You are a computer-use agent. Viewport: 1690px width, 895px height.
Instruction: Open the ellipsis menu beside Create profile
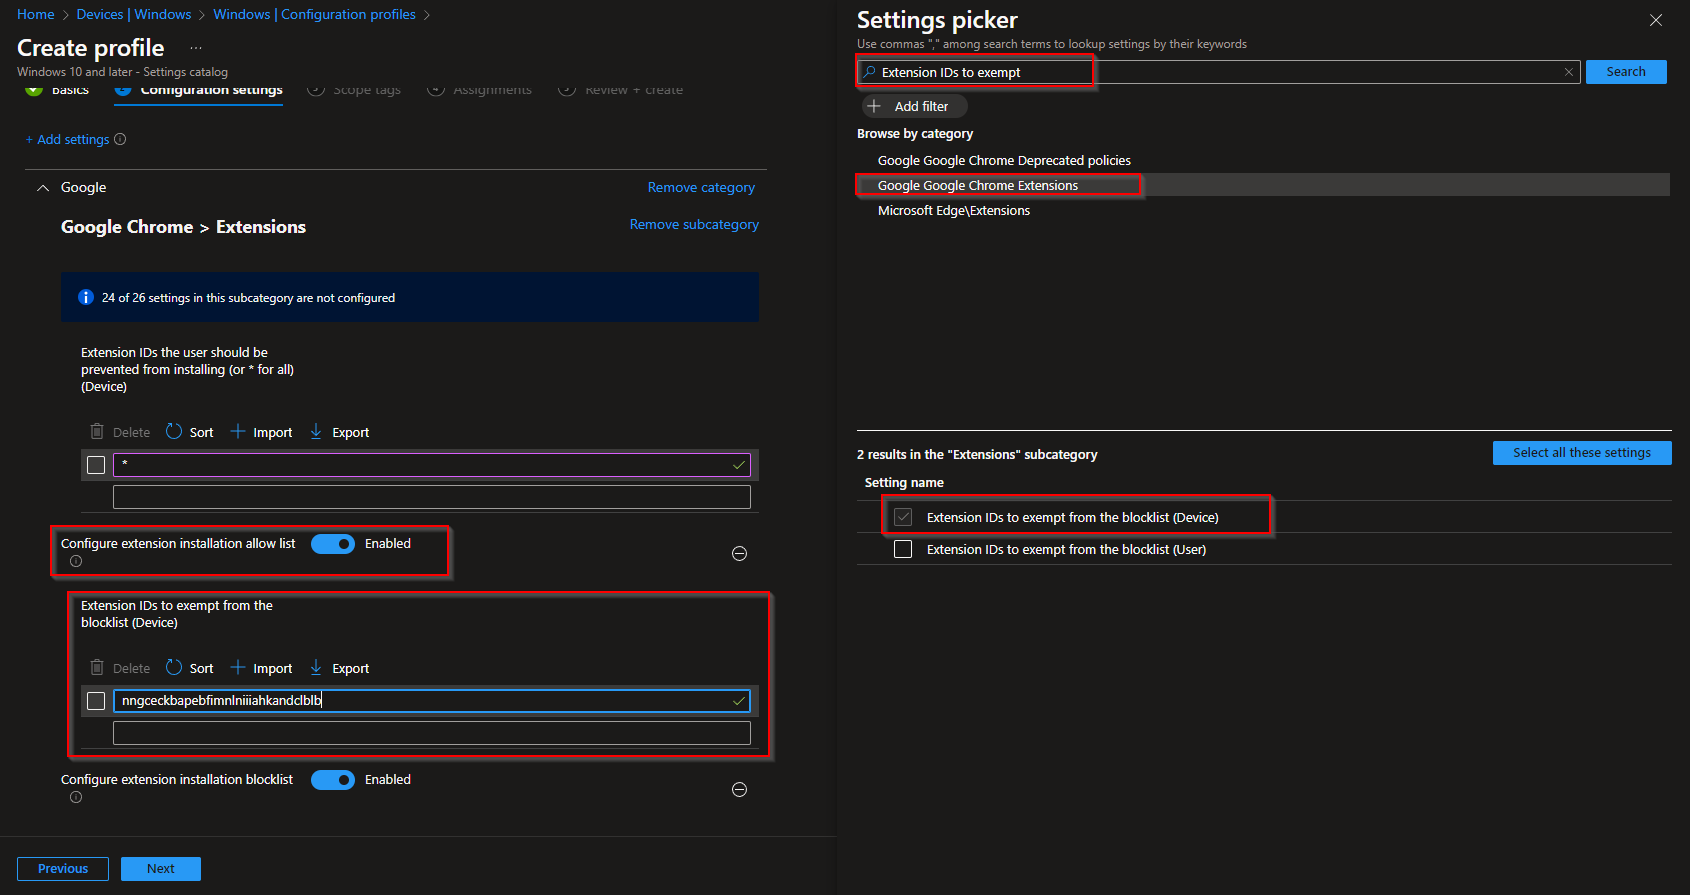tap(196, 48)
